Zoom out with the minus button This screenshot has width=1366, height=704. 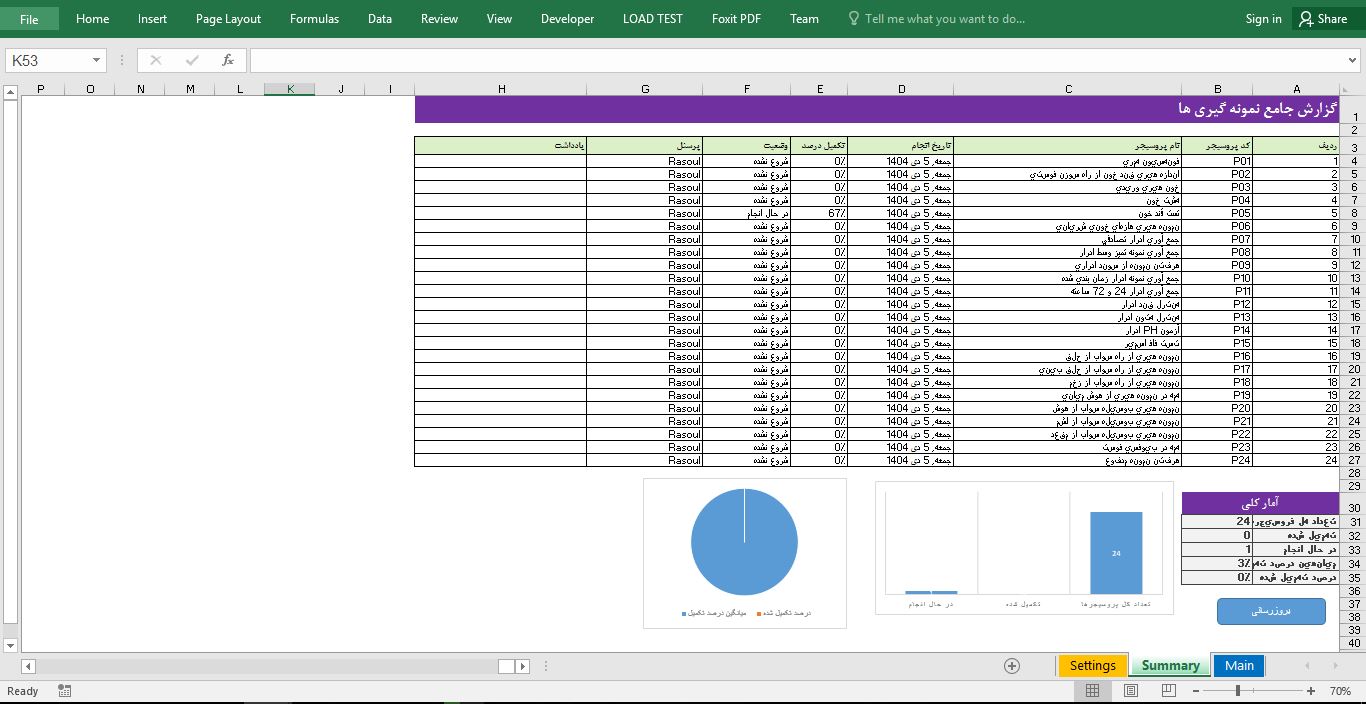[1195, 691]
